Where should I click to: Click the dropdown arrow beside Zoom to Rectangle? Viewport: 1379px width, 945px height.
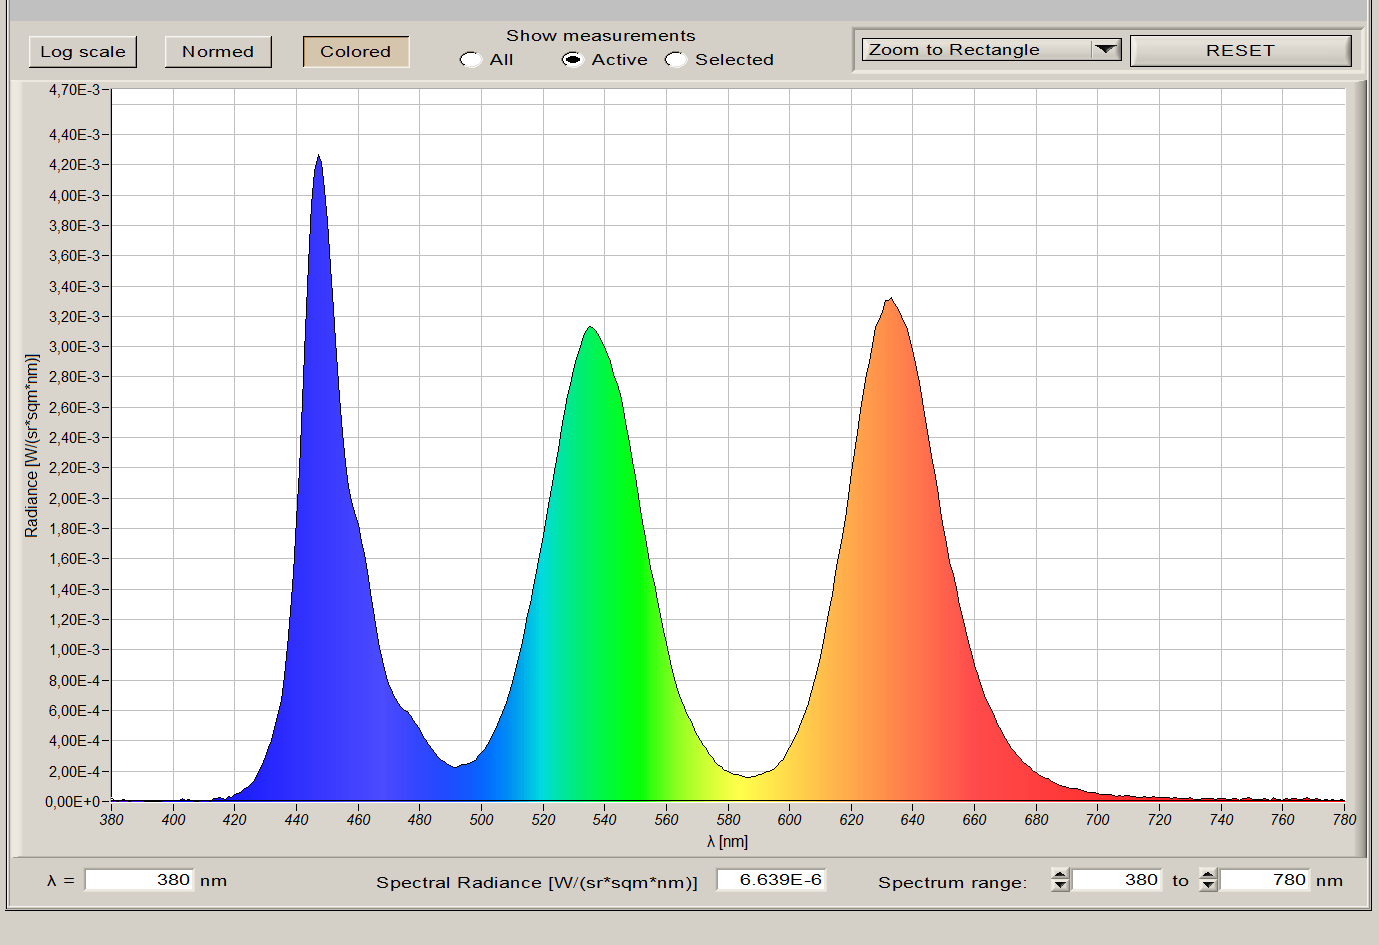tap(1105, 50)
